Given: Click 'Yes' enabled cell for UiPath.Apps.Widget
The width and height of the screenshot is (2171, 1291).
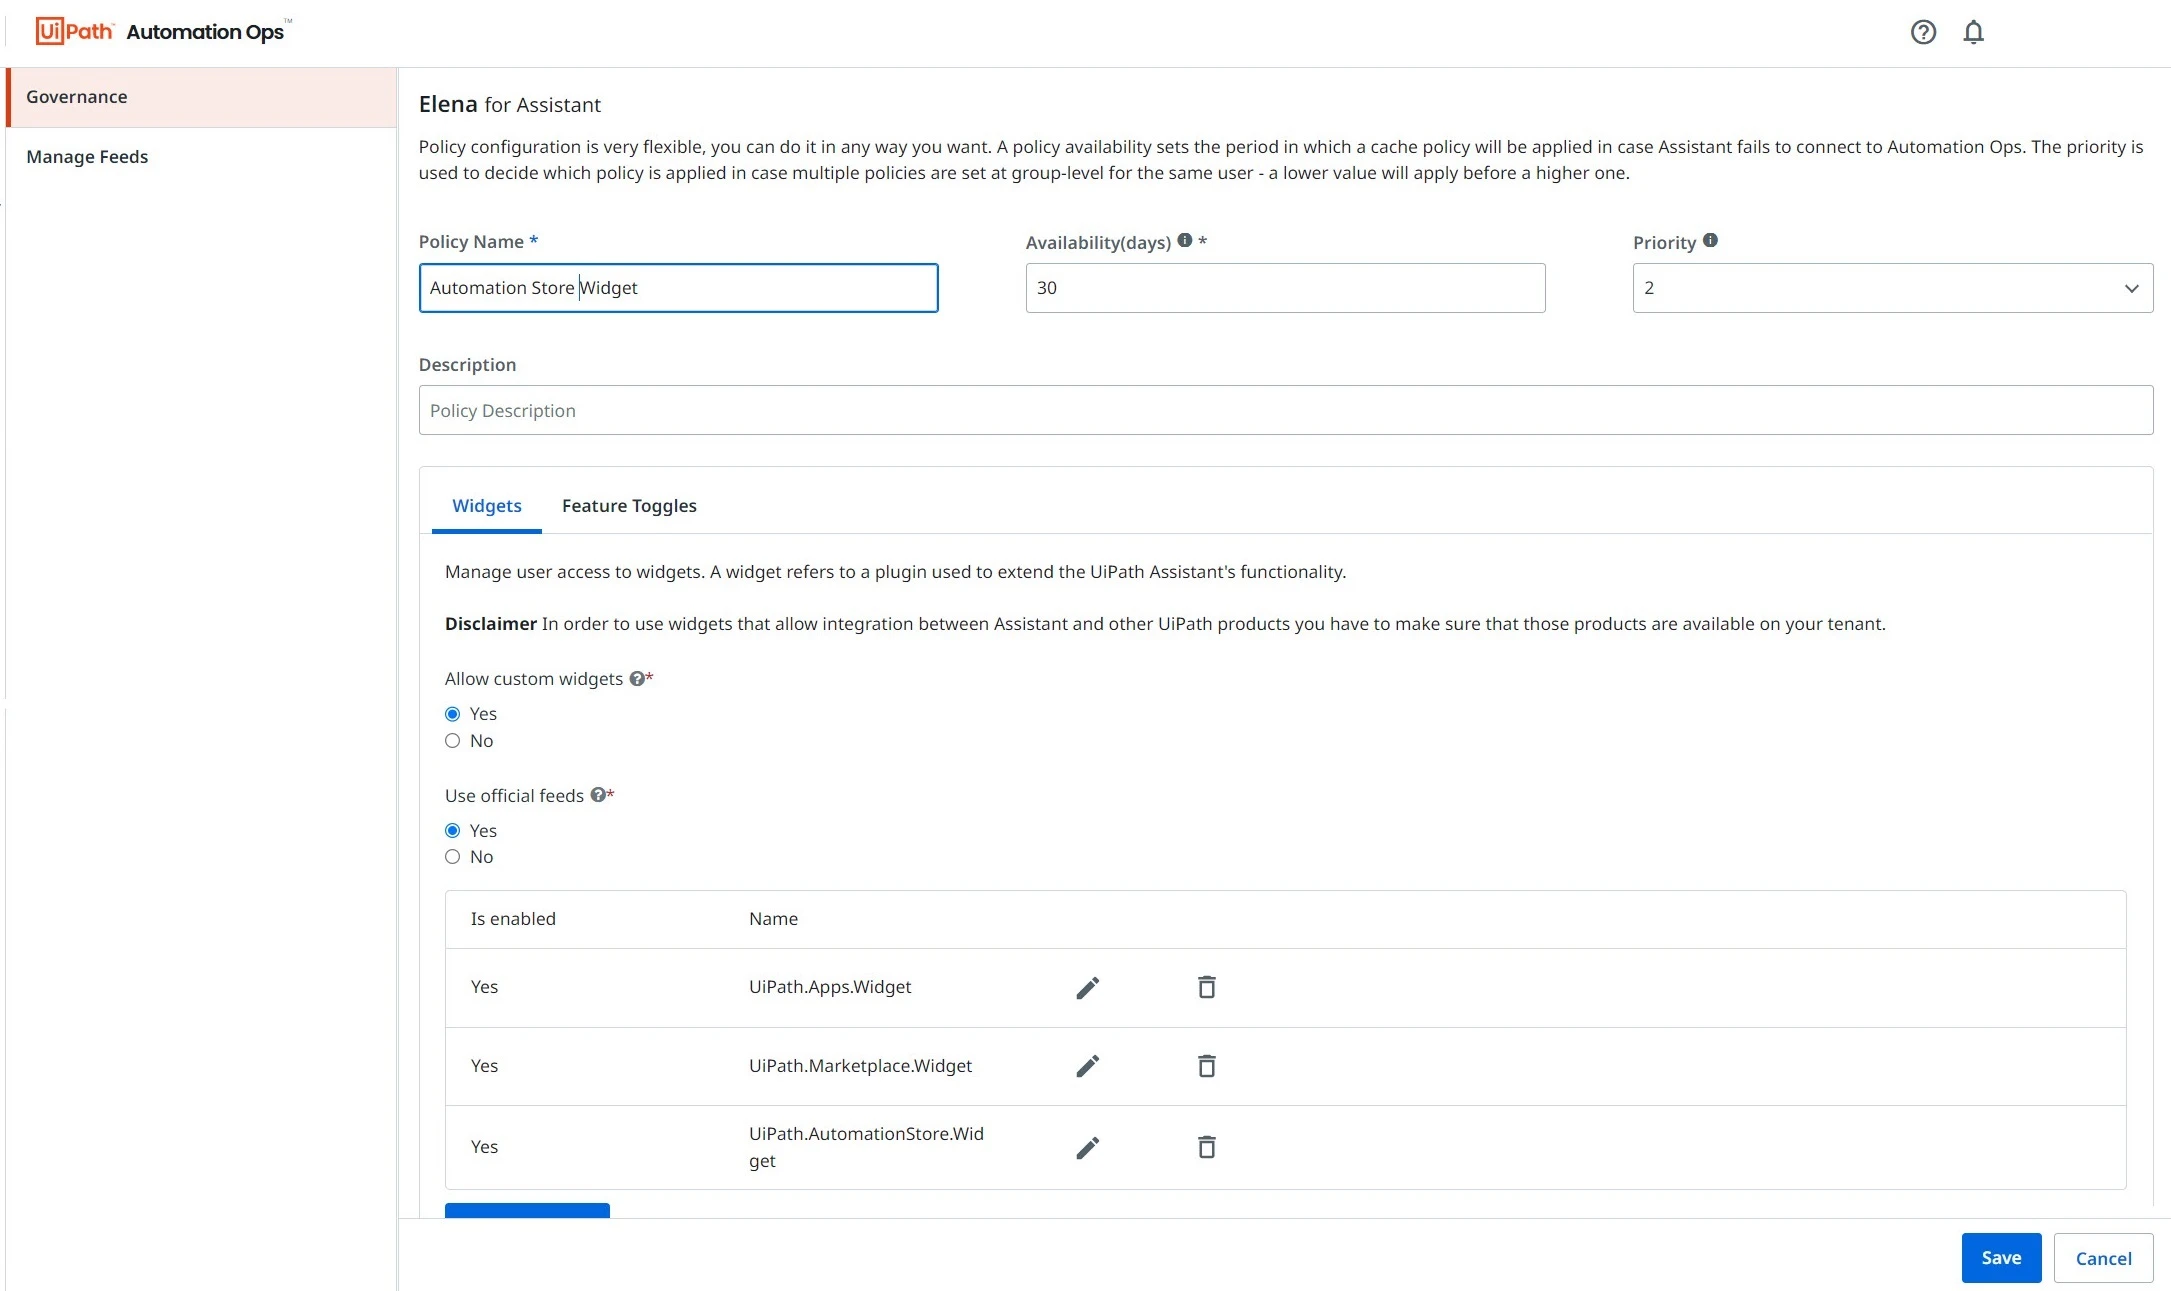Looking at the screenshot, I should click(484, 987).
